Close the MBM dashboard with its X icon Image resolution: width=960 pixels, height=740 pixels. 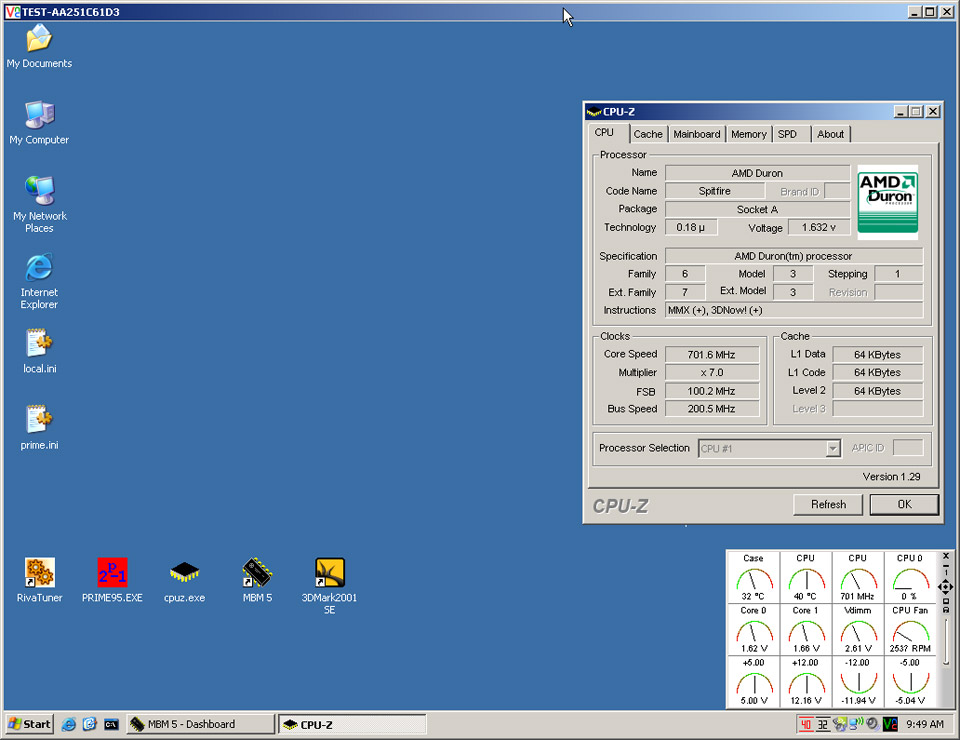945,556
